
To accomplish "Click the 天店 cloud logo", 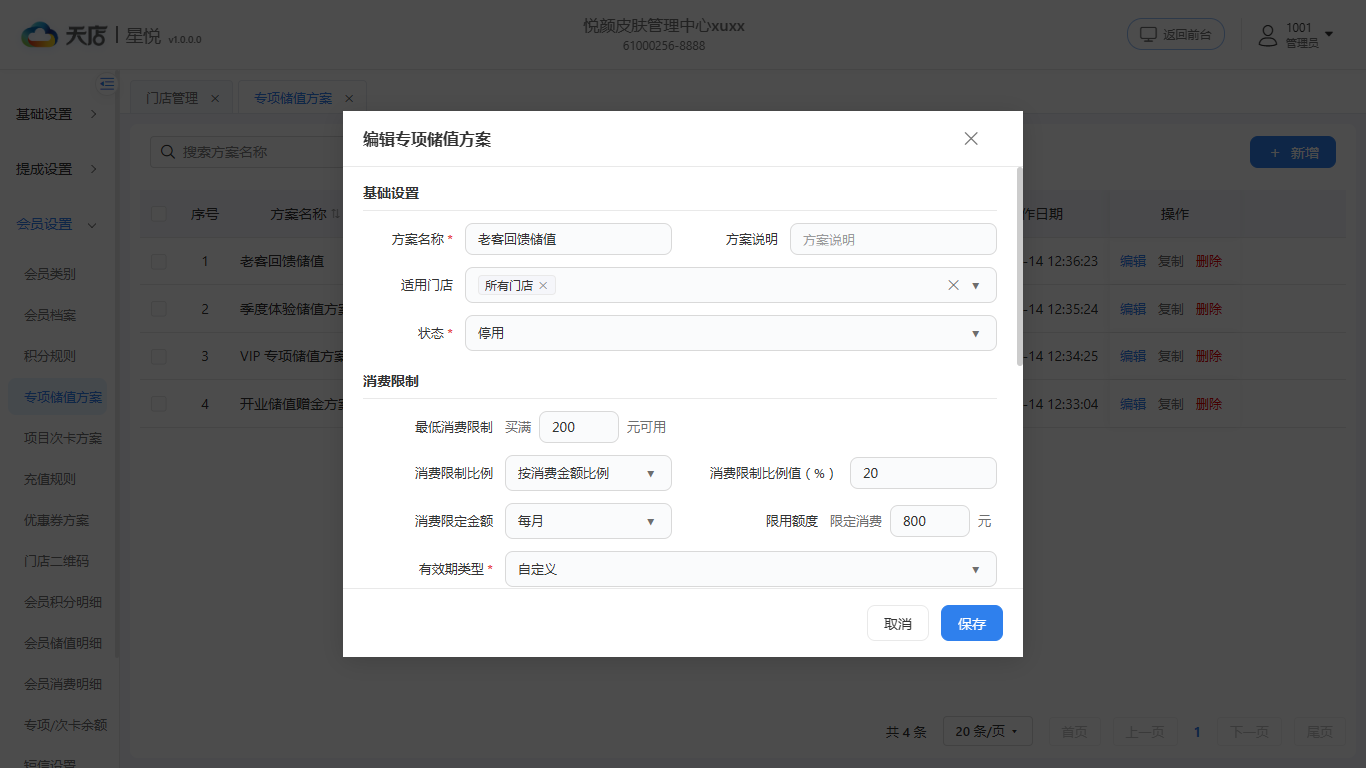I will [x=40, y=35].
